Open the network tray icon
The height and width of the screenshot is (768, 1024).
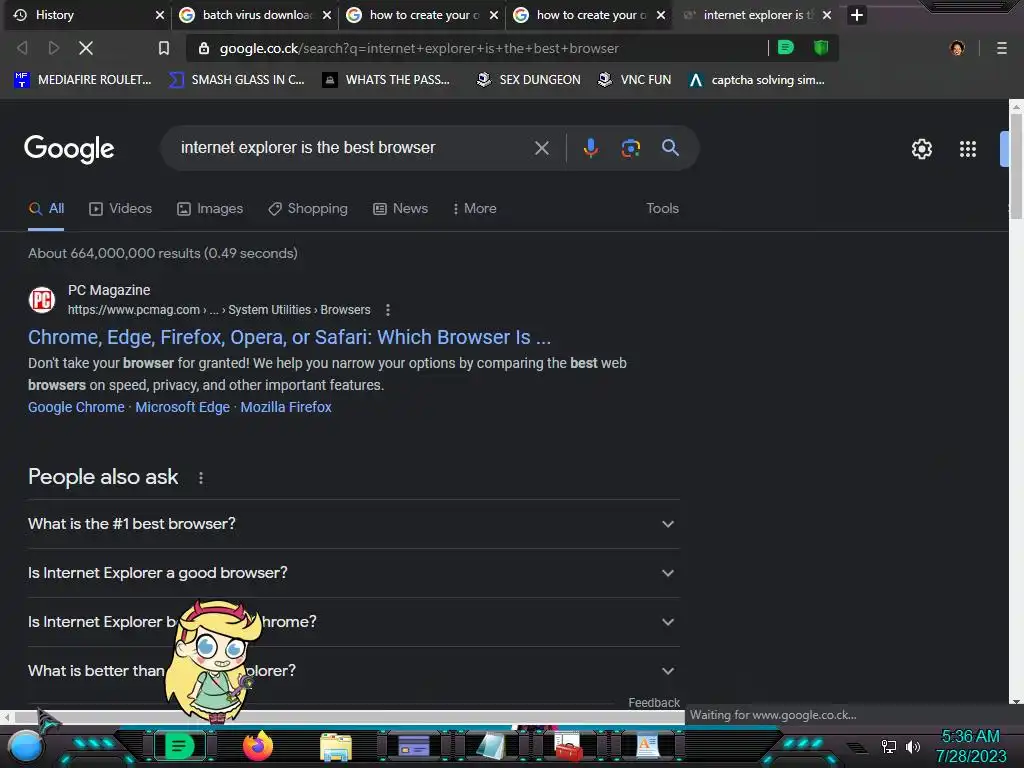click(889, 746)
